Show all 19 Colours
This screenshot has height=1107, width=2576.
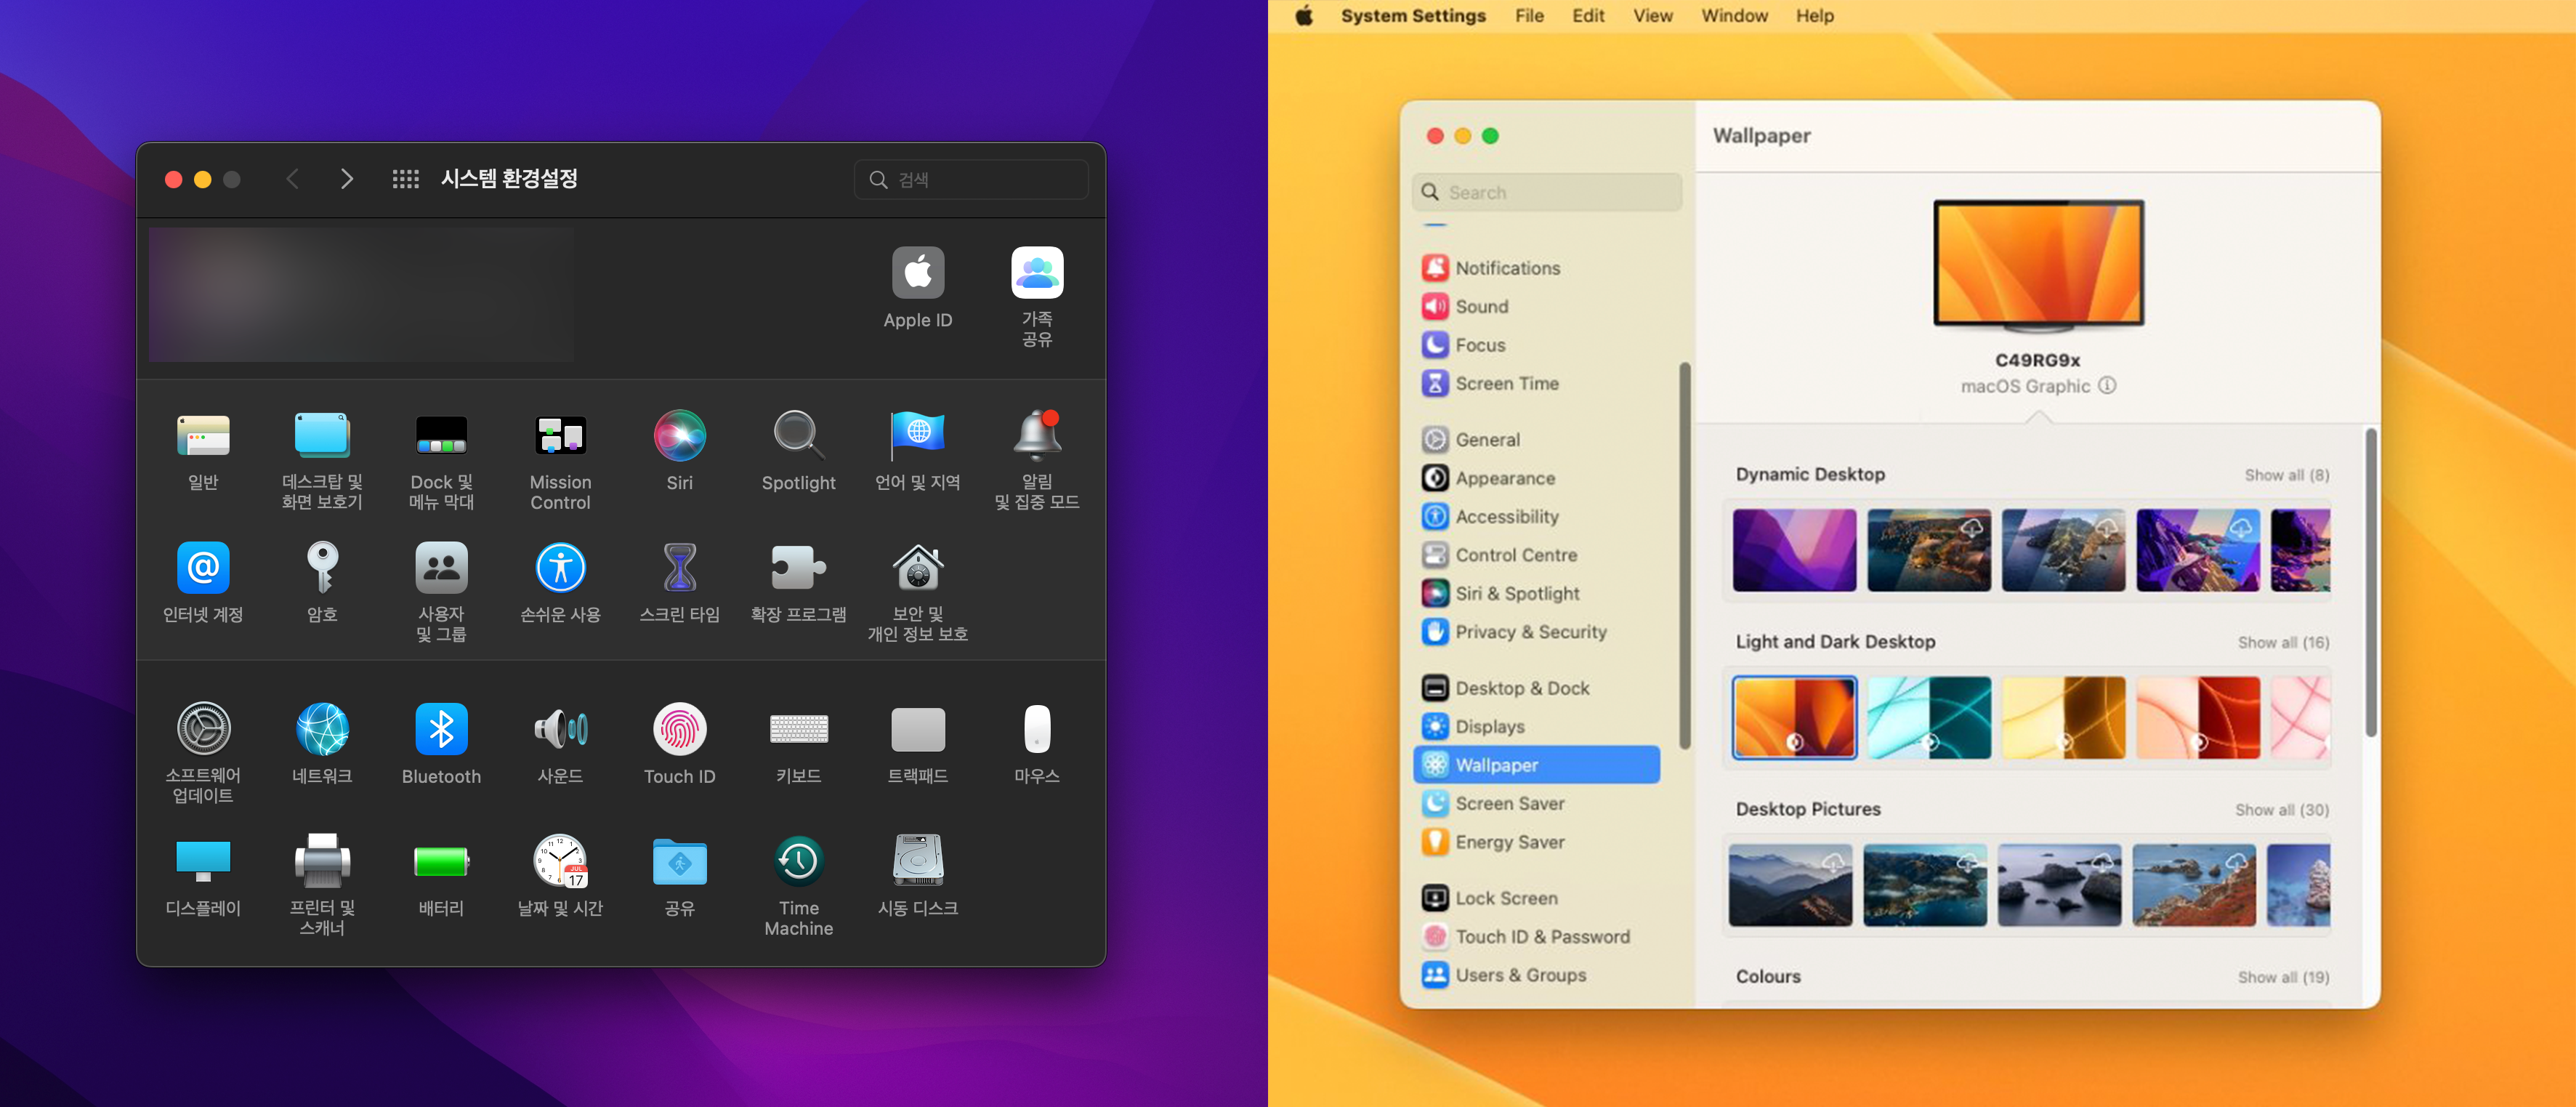pos(2283,977)
